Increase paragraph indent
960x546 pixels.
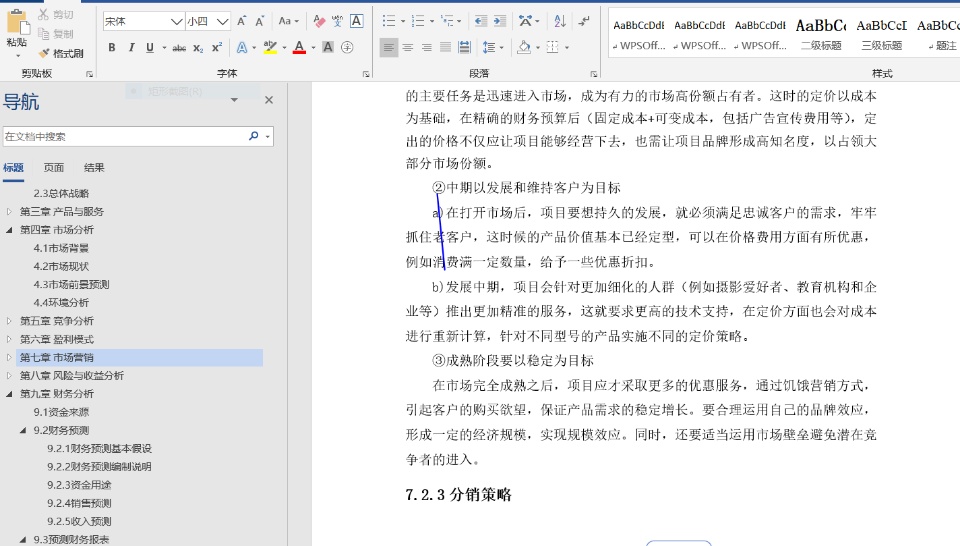point(499,21)
